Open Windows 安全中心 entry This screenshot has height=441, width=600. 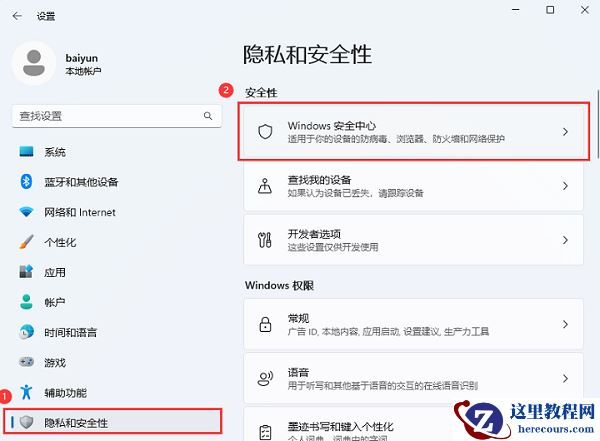click(413, 131)
